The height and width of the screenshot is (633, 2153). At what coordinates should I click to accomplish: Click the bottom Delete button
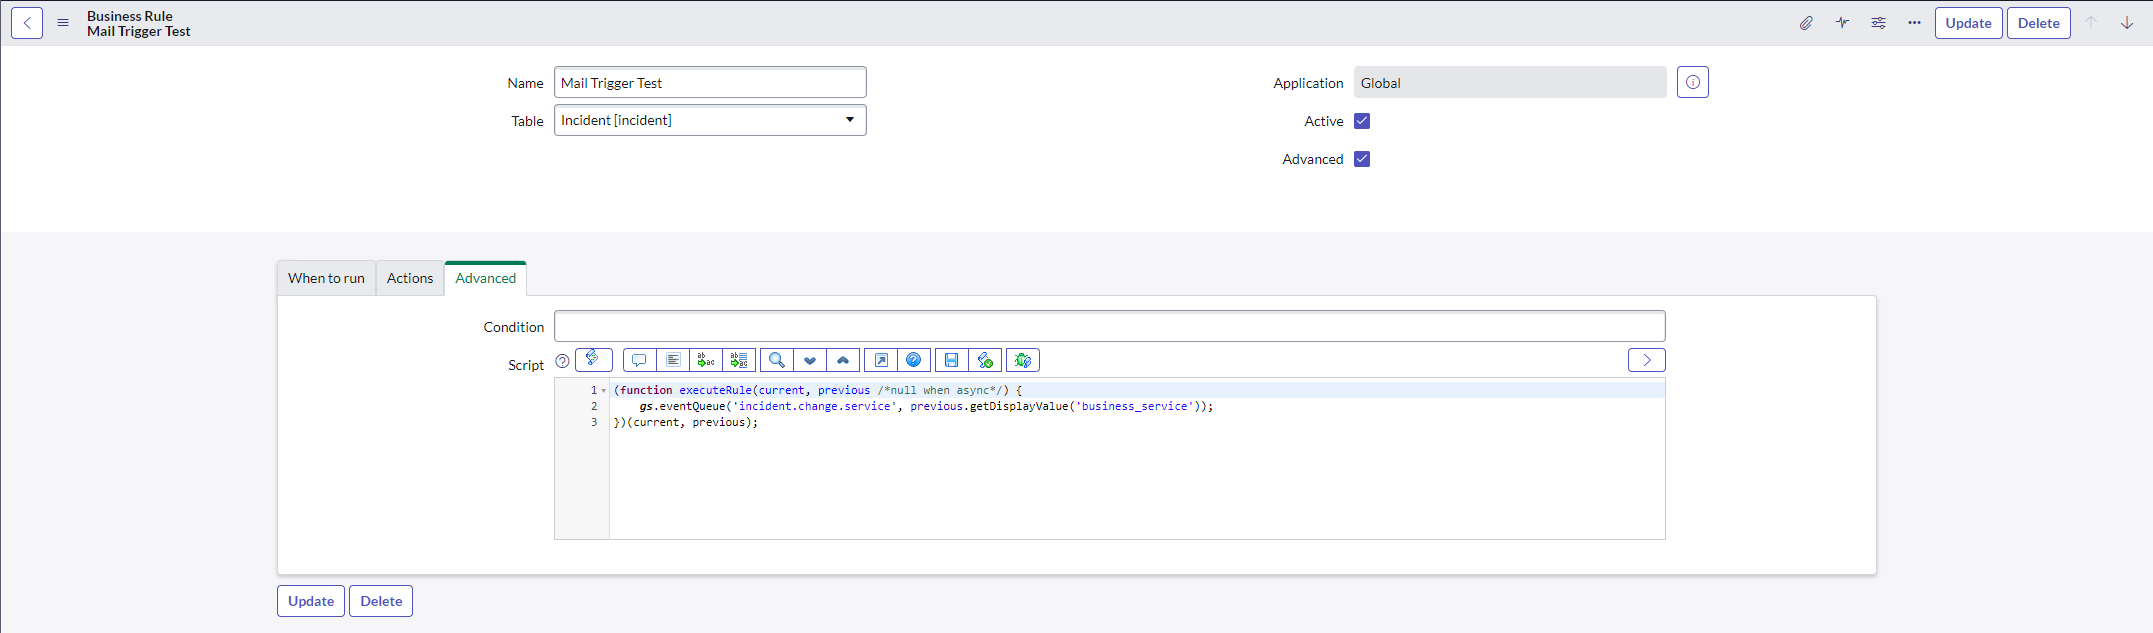(x=381, y=601)
